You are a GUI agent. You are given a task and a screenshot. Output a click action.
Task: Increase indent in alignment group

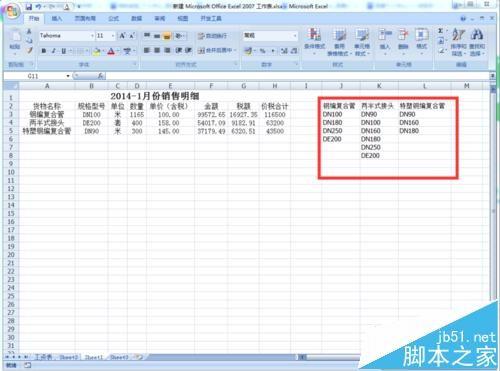188,50
